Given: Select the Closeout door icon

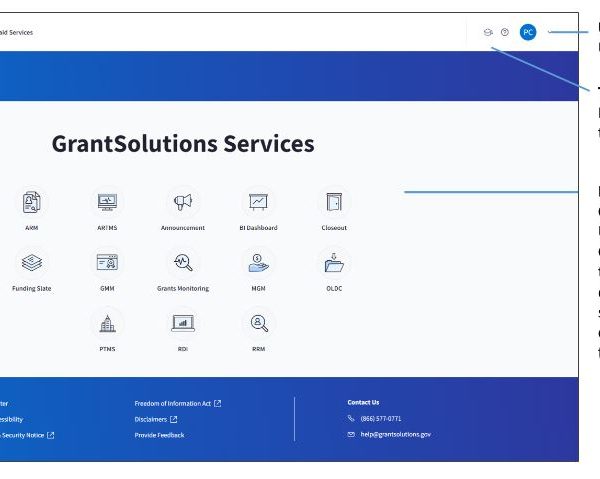Looking at the screenshot, I should coord(334,203).
